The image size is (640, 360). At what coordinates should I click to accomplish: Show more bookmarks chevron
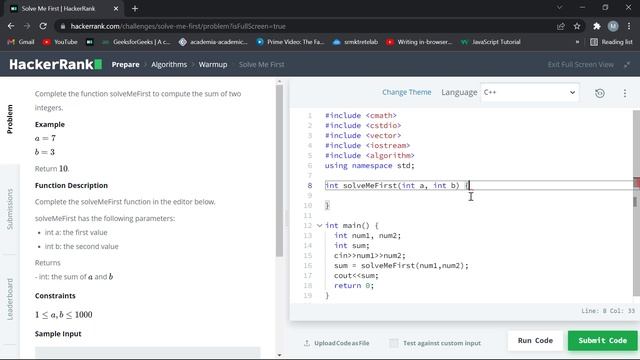coord(577,42)
